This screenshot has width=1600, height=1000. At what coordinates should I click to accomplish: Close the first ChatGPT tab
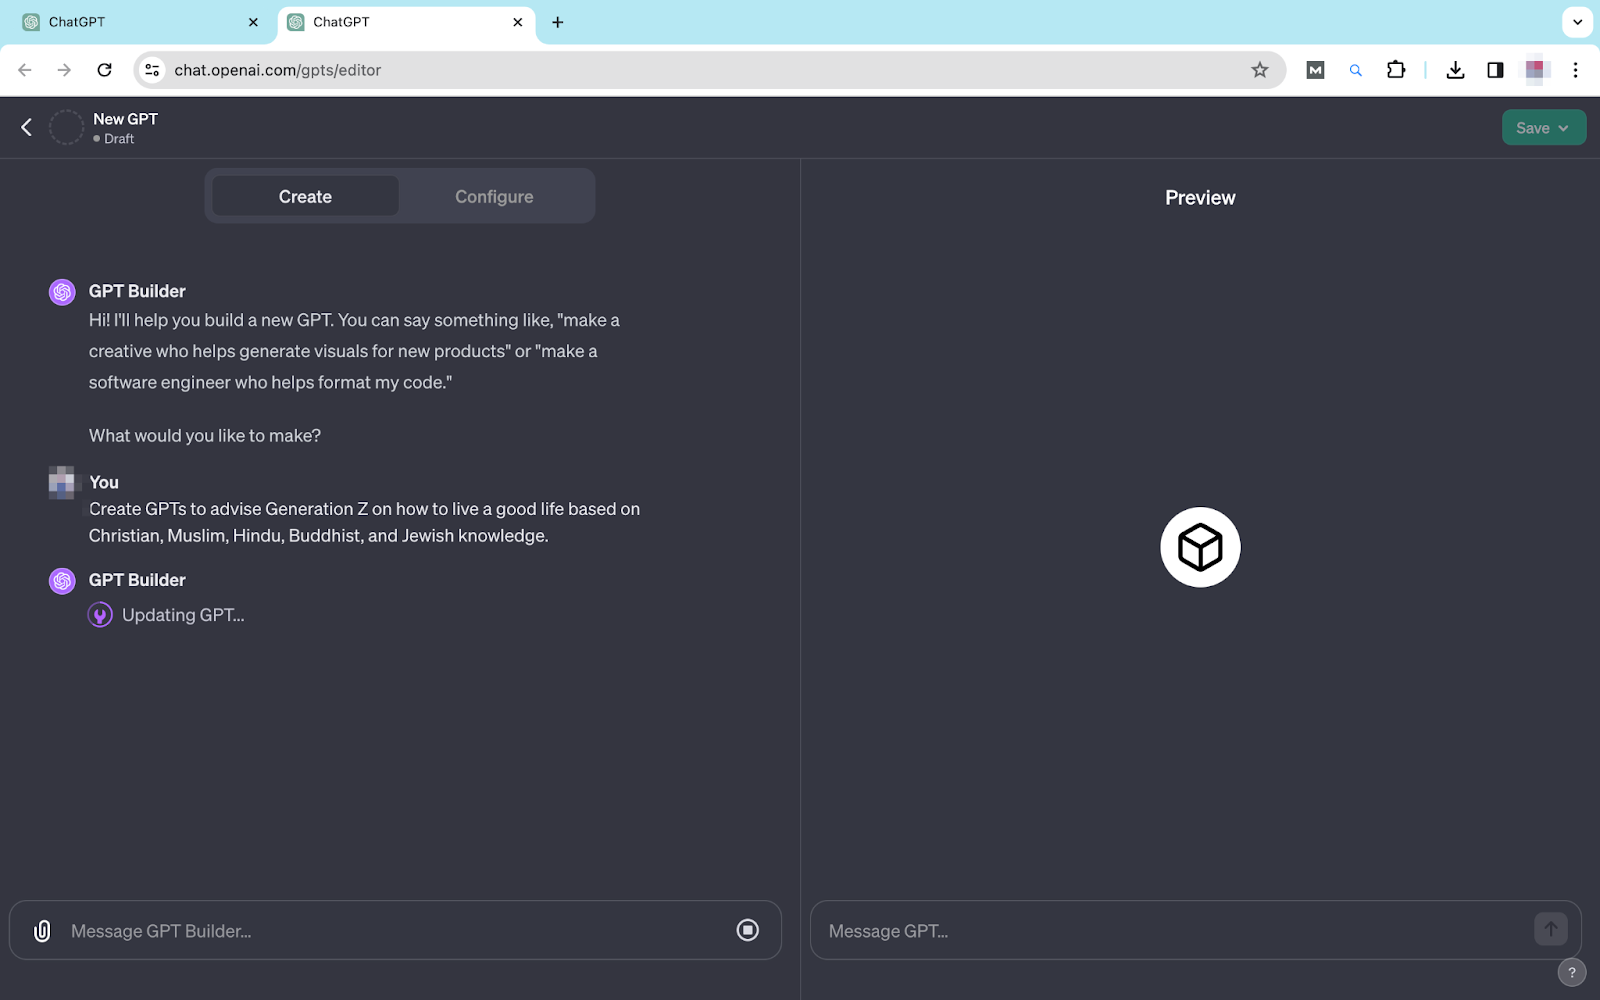[253, 22]
